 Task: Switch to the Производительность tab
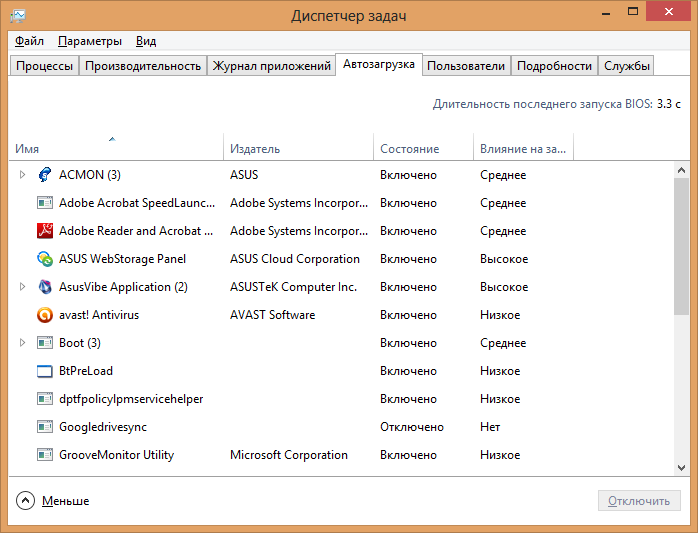pyautogui.click(x=143, y=66)
